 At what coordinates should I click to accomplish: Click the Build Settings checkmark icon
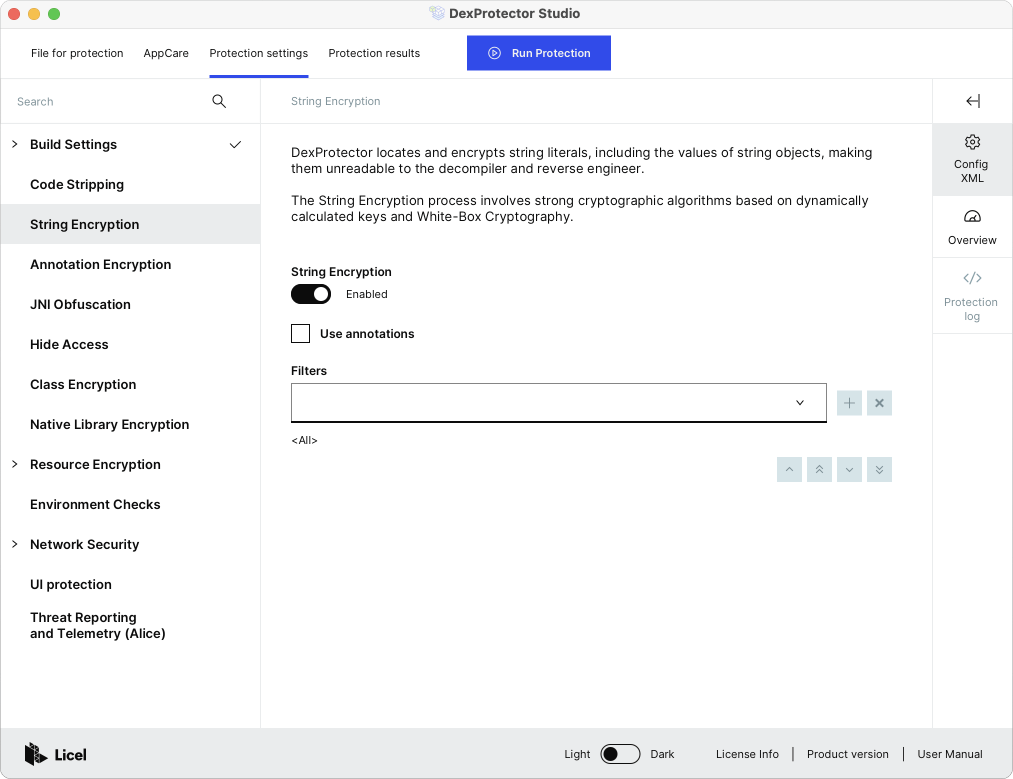coord(235,145)
